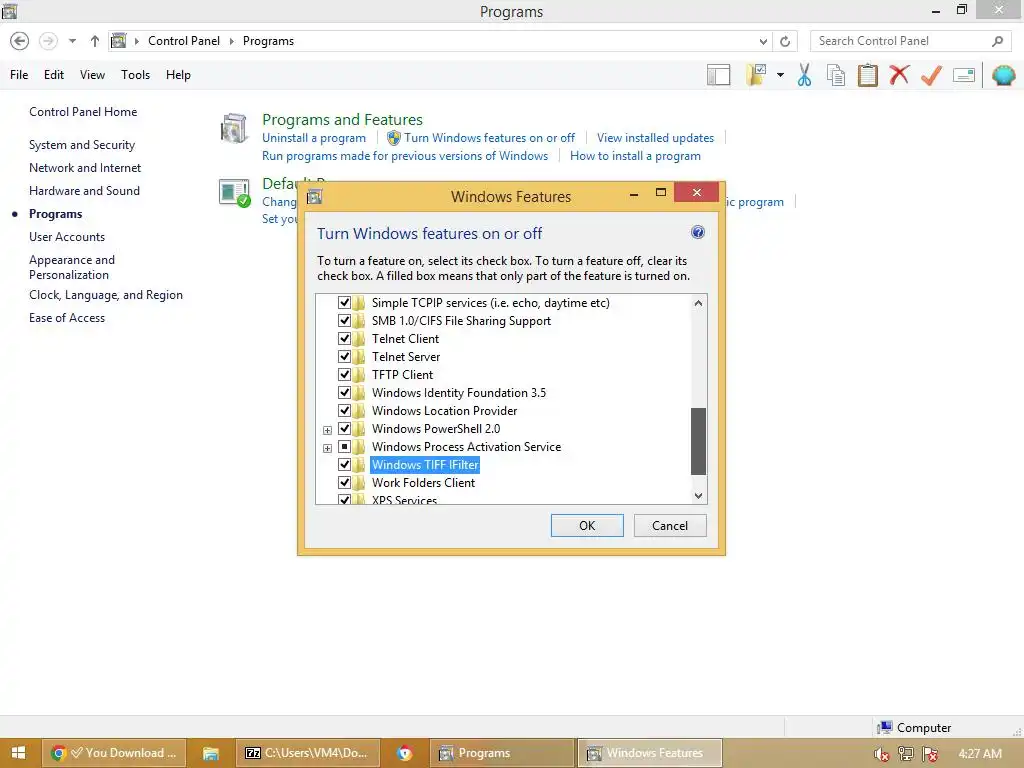Open recent locations dropdown arrow
Screen dimensions: 1024x768
click(72, 41)
